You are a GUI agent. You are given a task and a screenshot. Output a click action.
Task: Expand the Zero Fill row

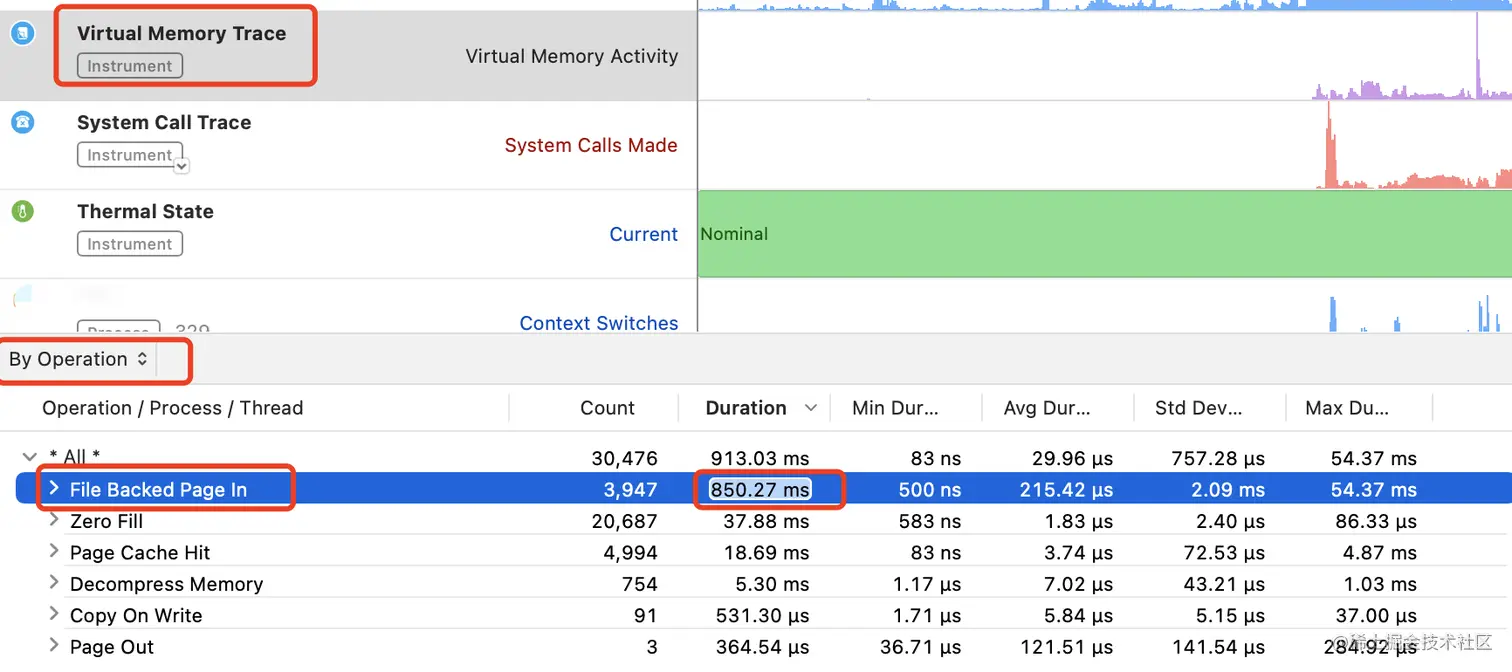click(x=54, y=521)
